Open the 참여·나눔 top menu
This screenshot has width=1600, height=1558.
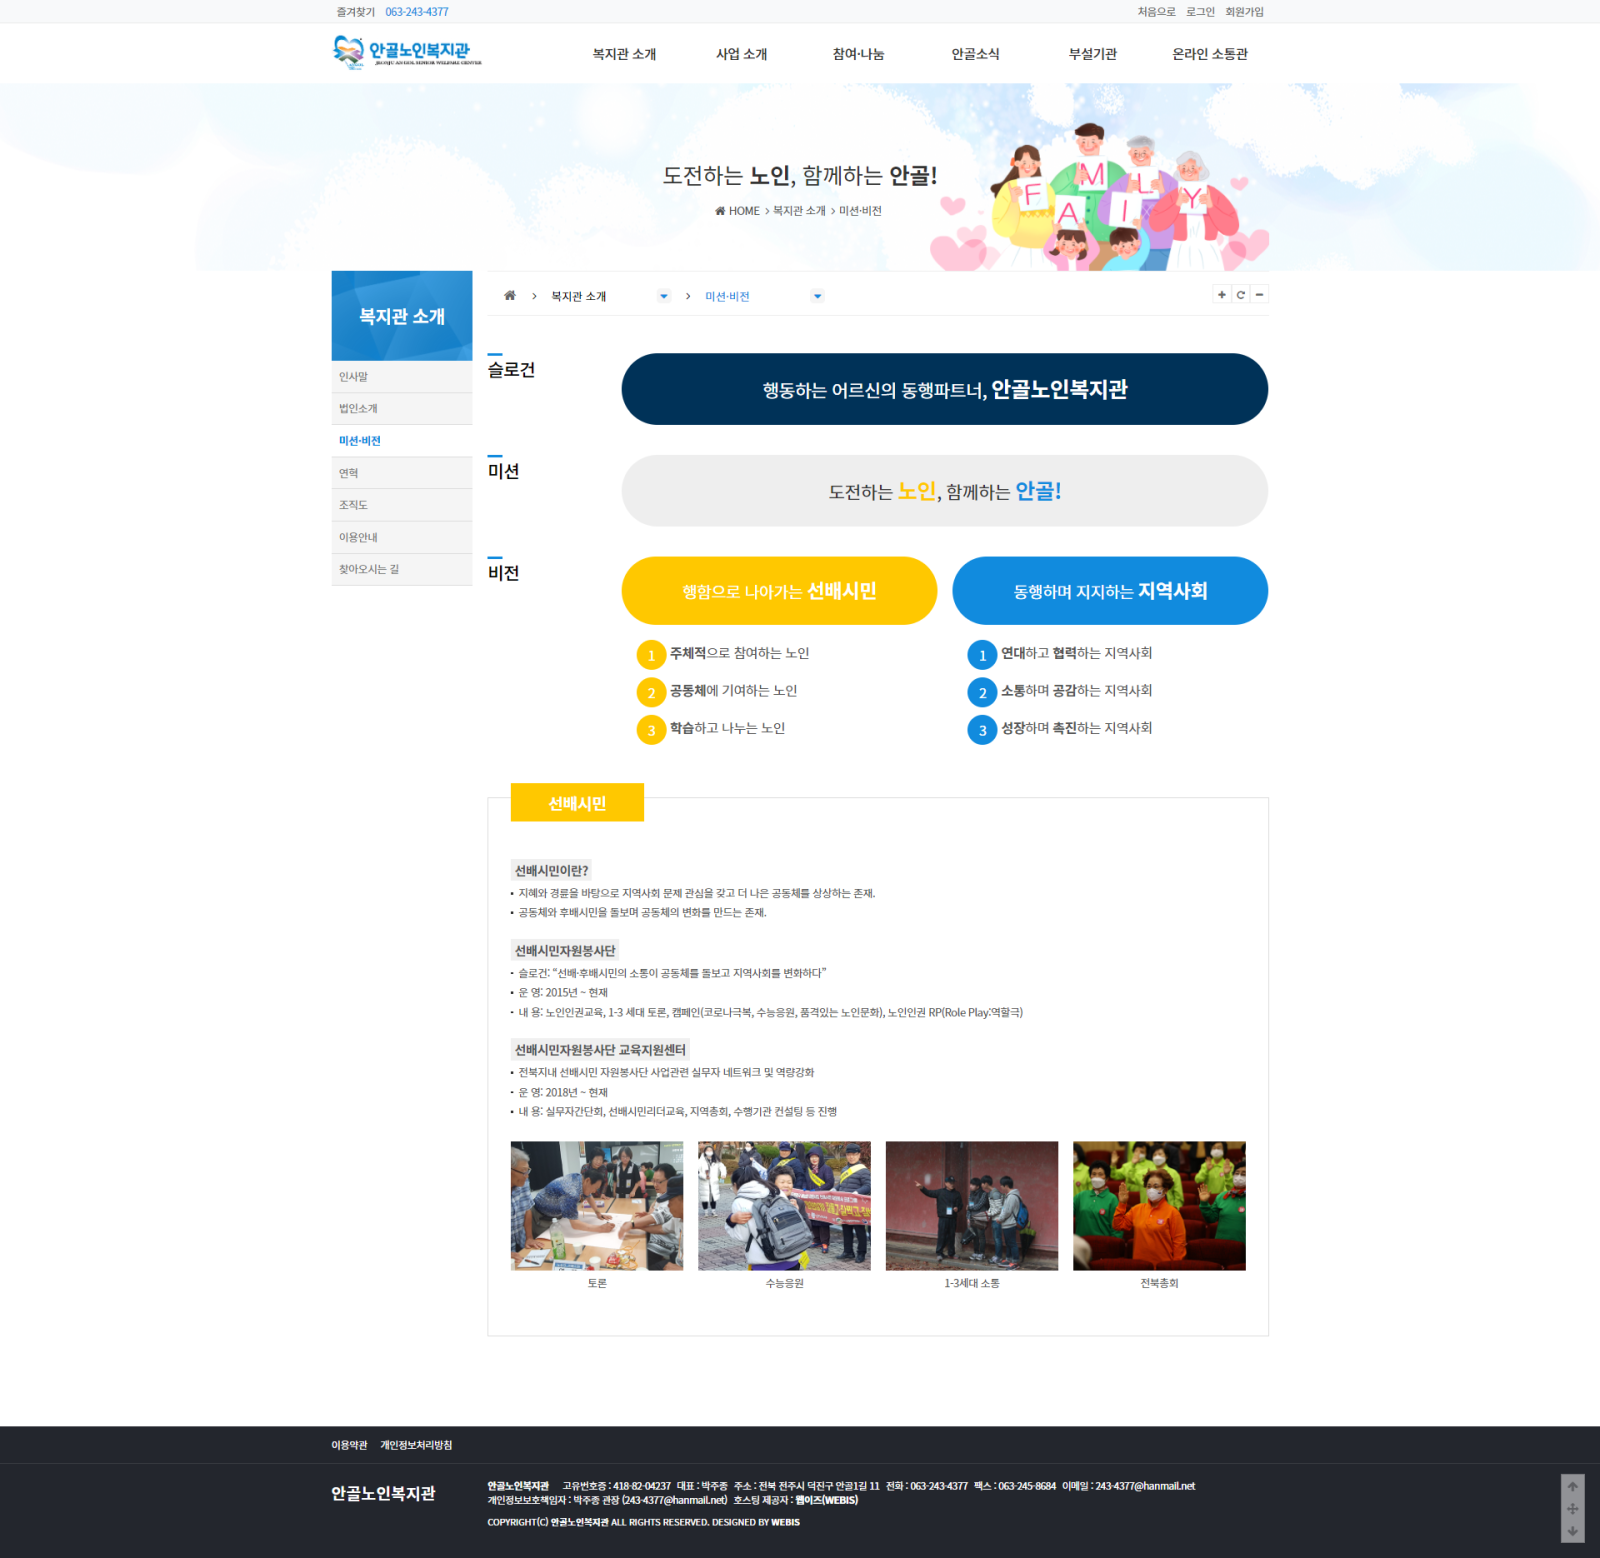858,54
